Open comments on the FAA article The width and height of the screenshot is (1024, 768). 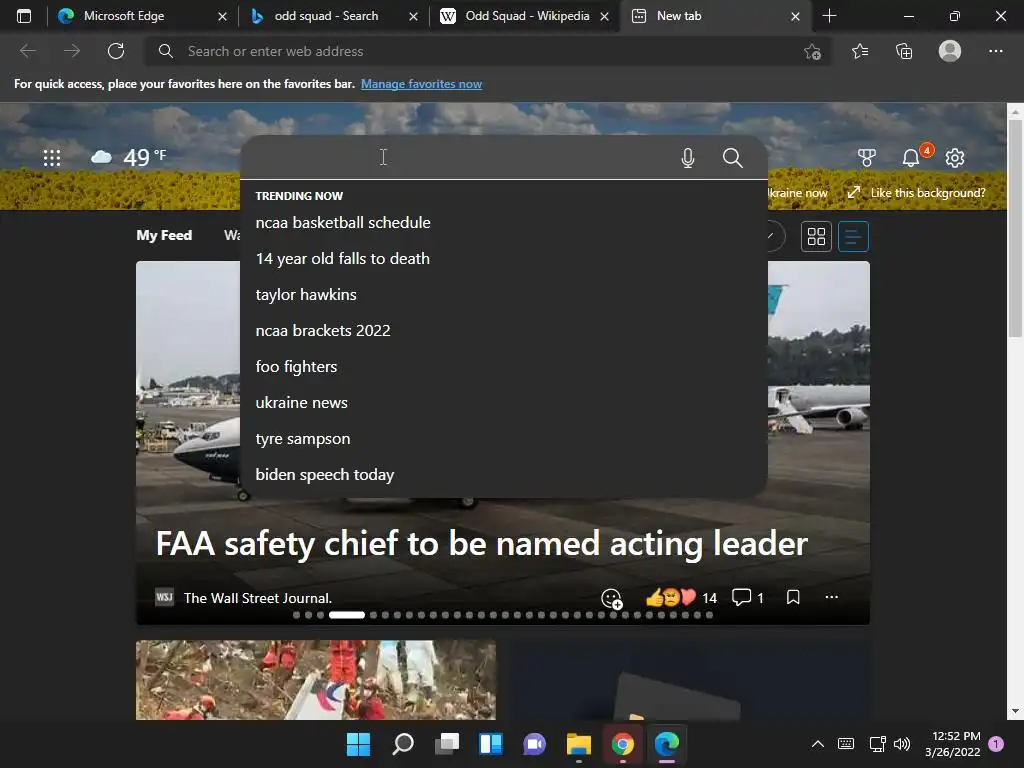pyautogui.click(x=748, y=598)
